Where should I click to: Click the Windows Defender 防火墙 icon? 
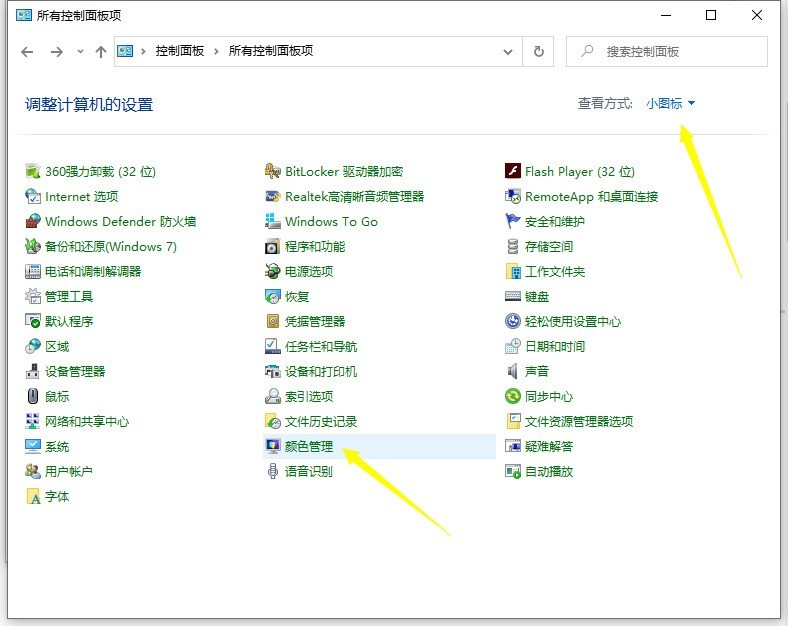click(33, 222)
